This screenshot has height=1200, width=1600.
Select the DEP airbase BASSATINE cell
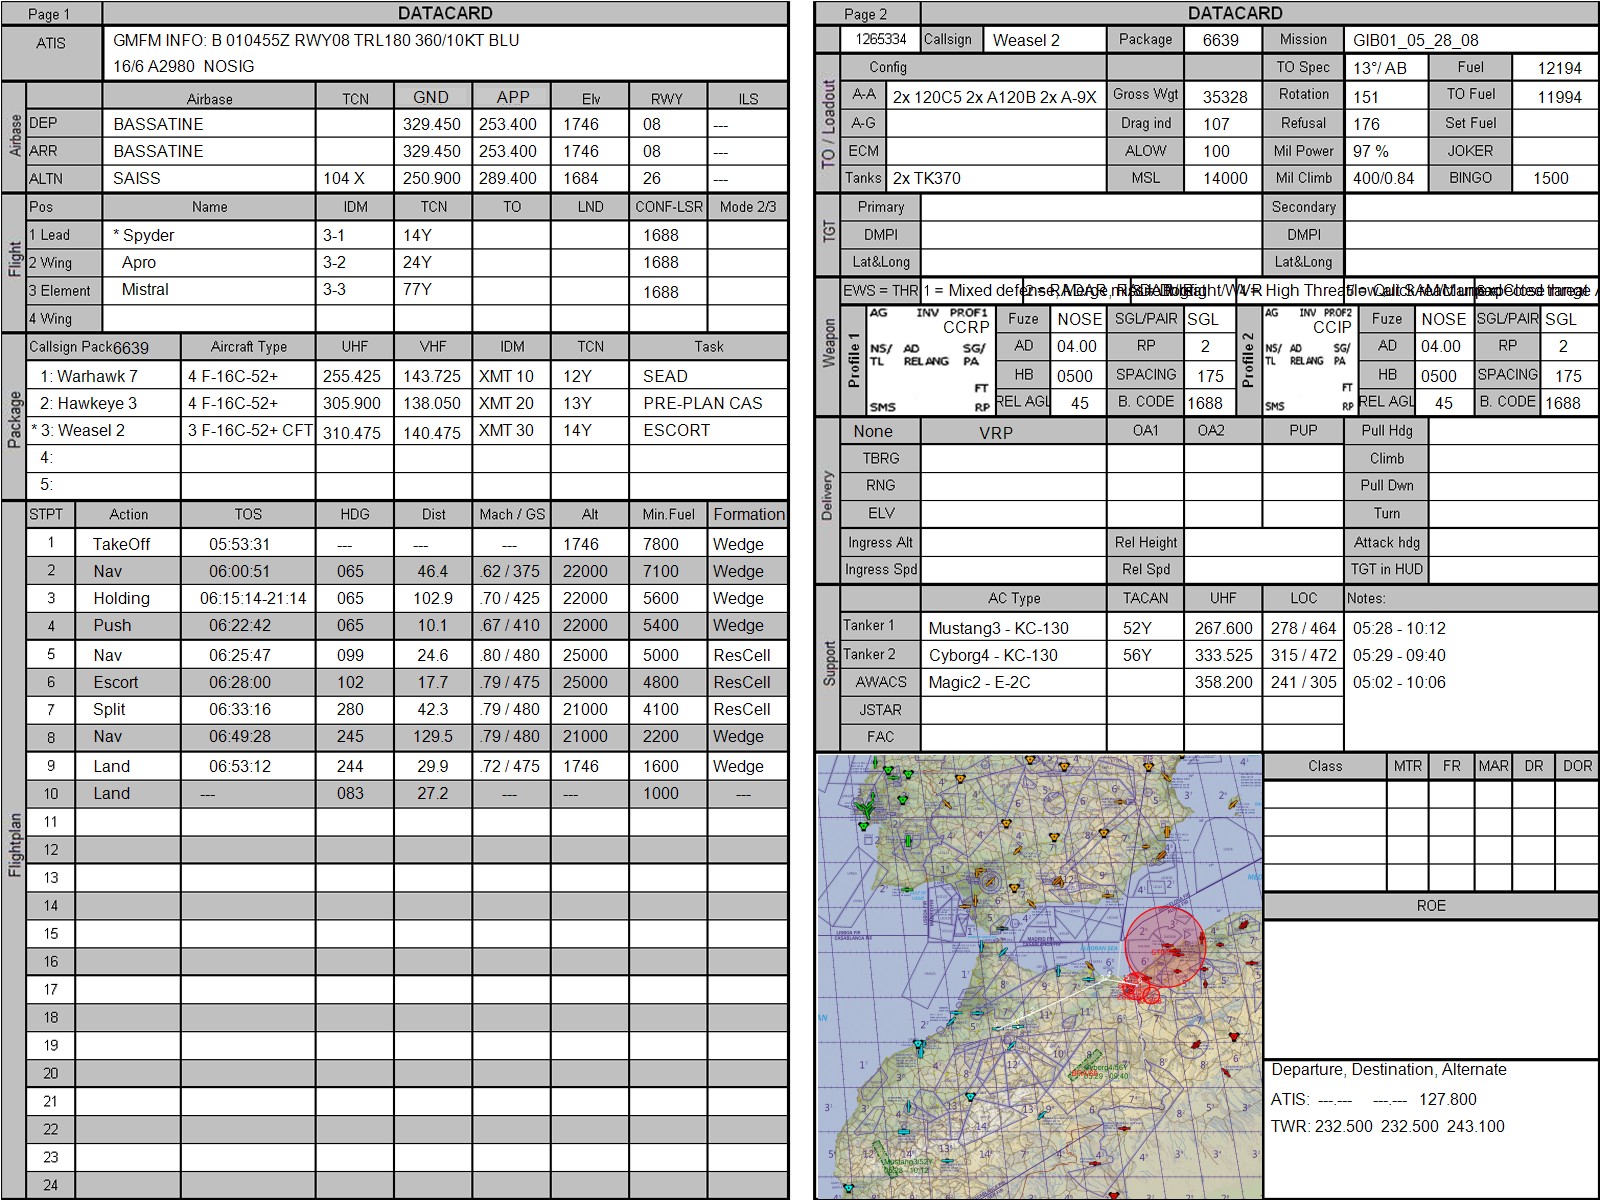click(x=208, y=124)
